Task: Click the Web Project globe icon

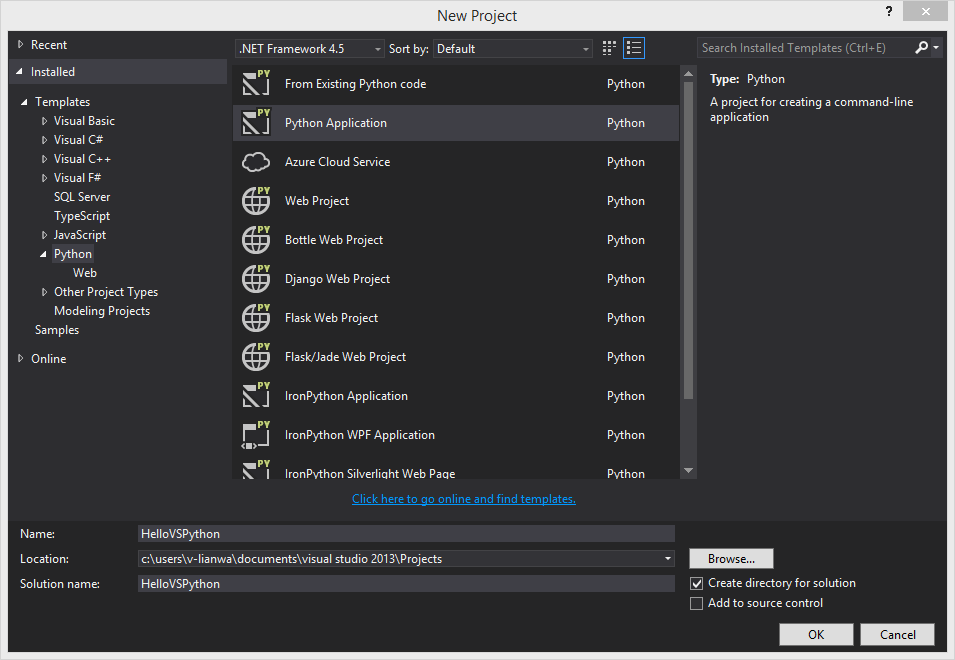Action: click(256, 200)
